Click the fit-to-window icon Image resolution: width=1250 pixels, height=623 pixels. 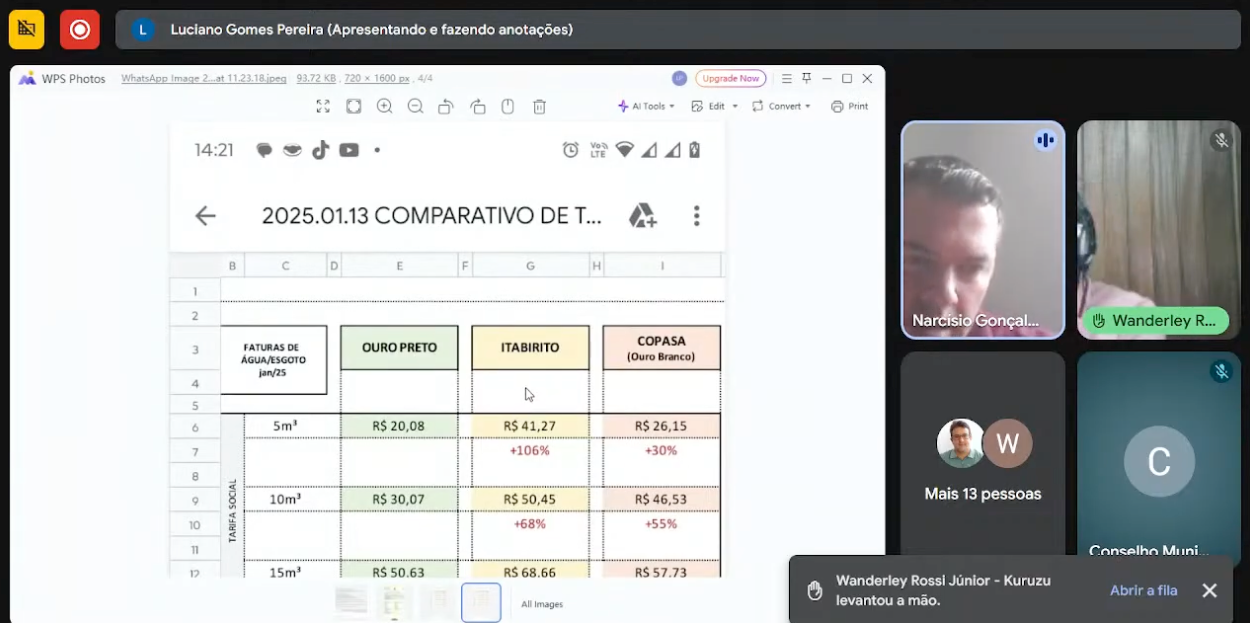pyautogui.click(x=354, y=106)
